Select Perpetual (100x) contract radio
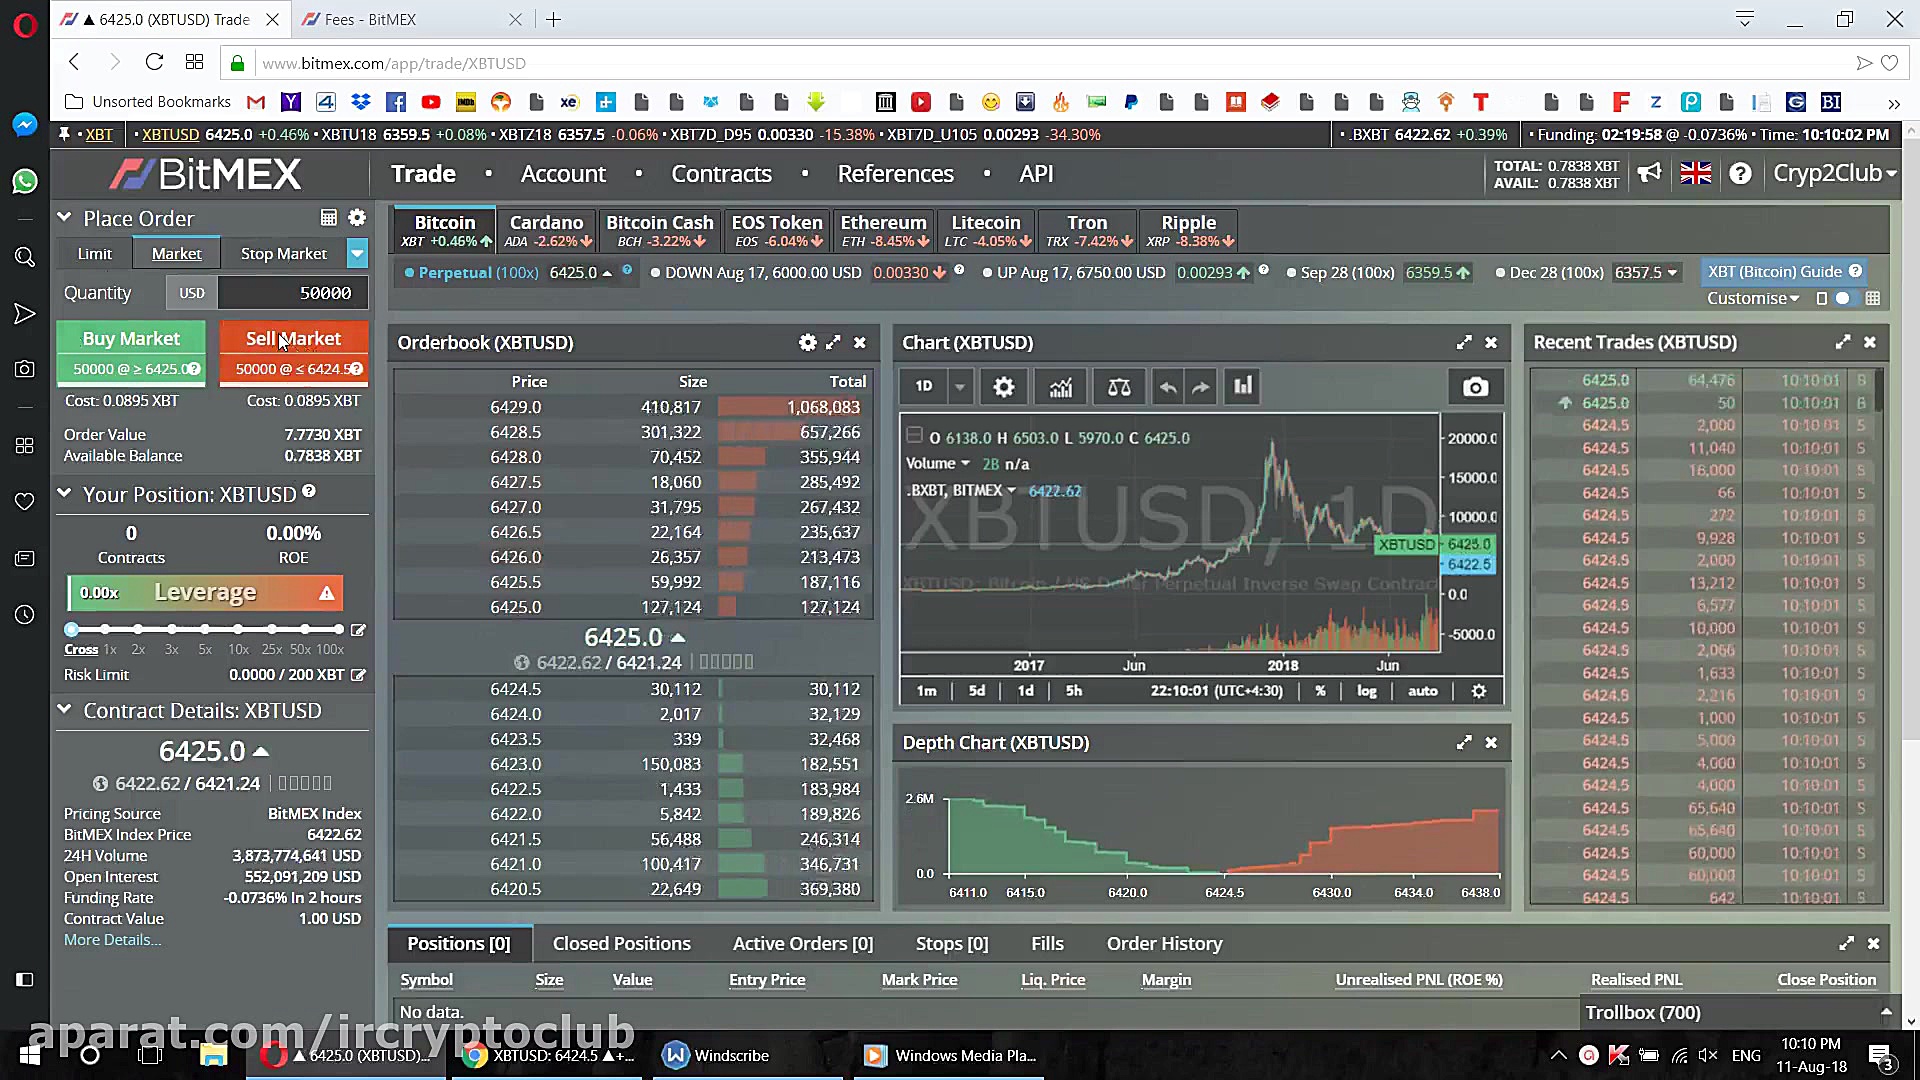The height and width of the screenshot is (1080, 1920). tap(409, 272)
